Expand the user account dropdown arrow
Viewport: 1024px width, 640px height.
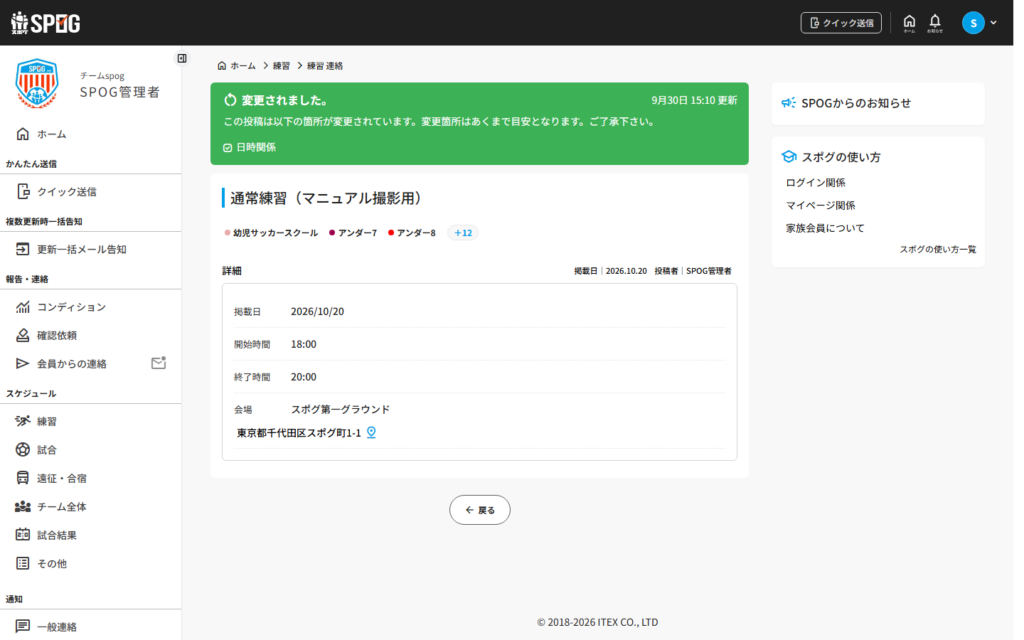click(x=993, y=23)
